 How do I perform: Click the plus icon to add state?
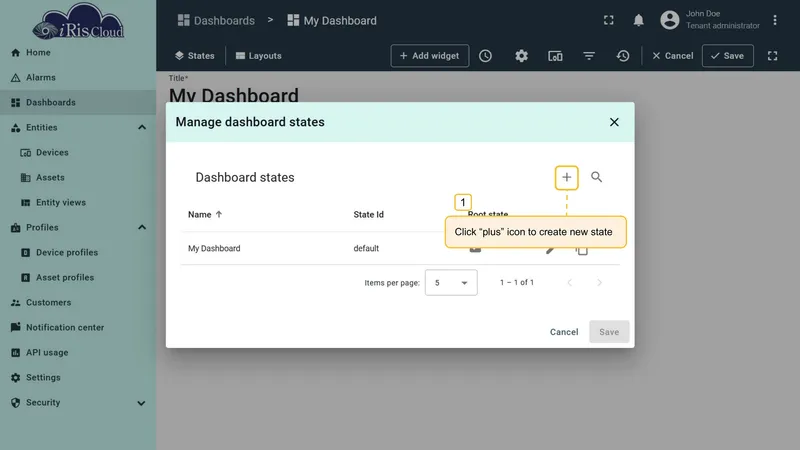(566, 178)
